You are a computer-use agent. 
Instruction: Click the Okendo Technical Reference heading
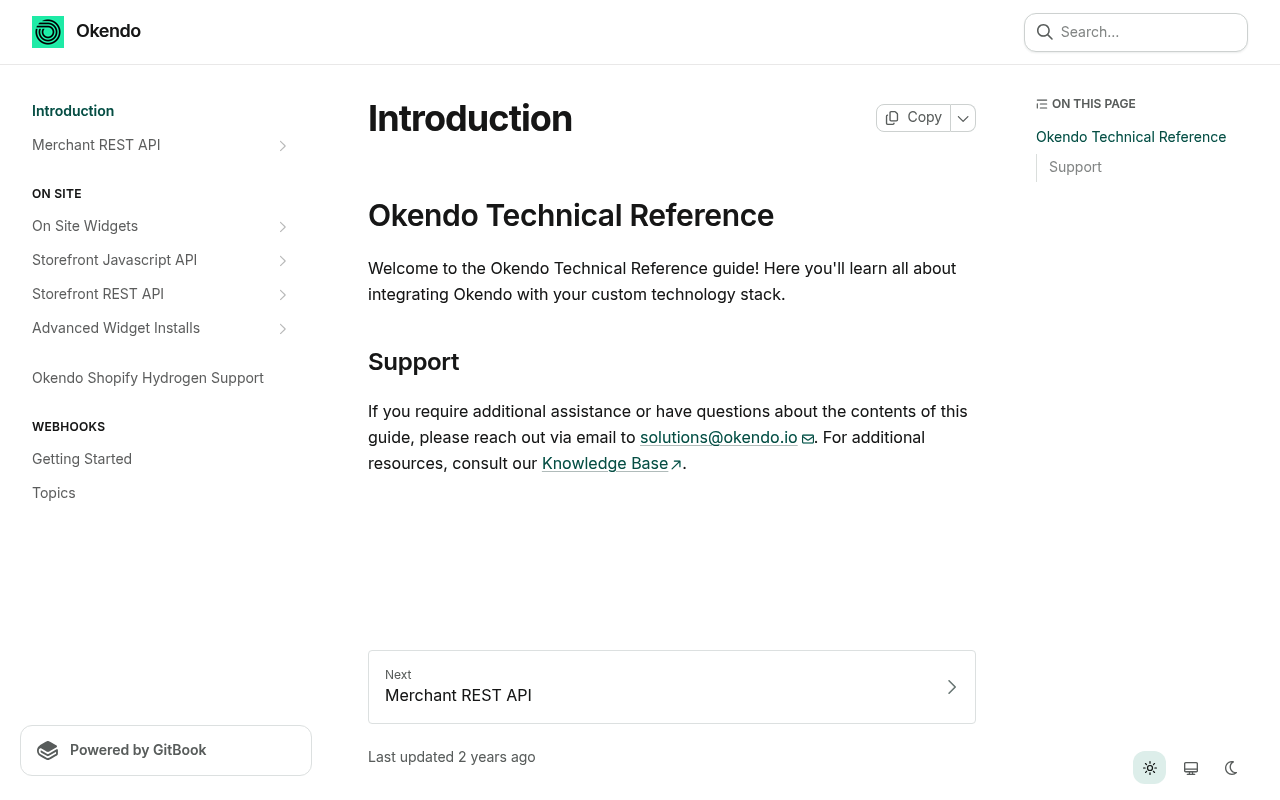pyautogui.click(x=571, y=215)
